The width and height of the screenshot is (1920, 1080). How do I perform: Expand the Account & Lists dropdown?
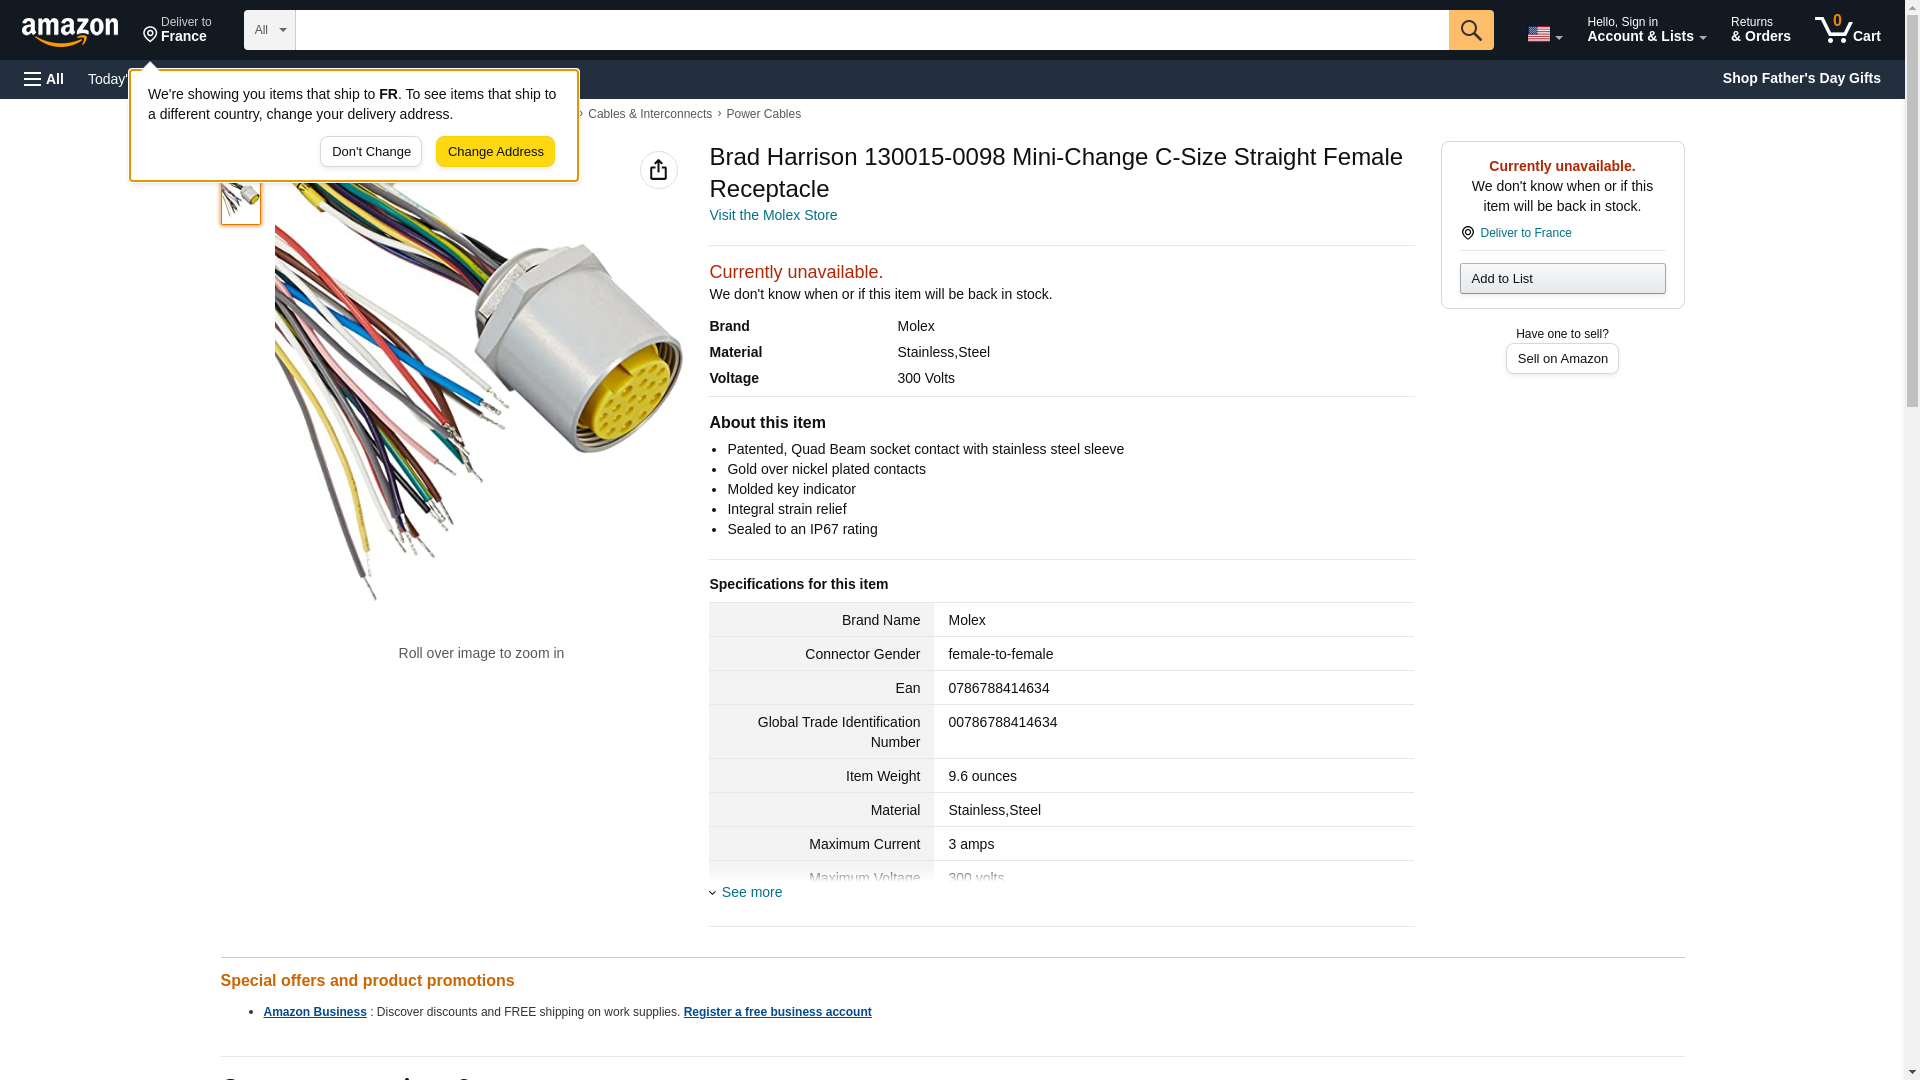(1646, 30)
